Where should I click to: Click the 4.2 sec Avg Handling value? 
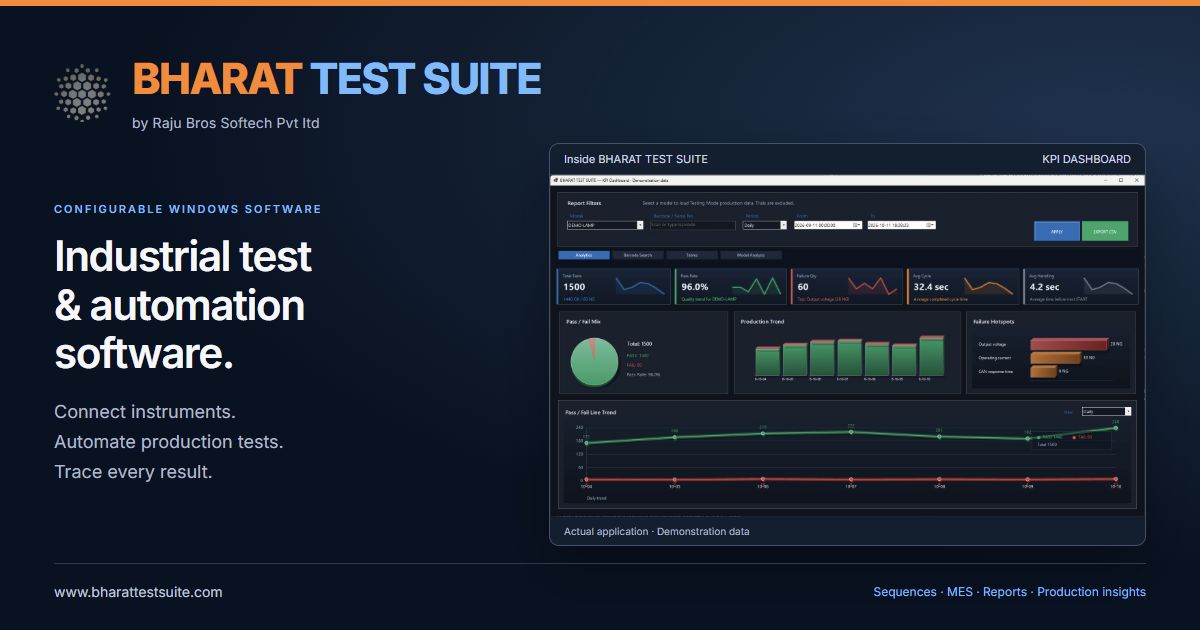[1045, 287]
